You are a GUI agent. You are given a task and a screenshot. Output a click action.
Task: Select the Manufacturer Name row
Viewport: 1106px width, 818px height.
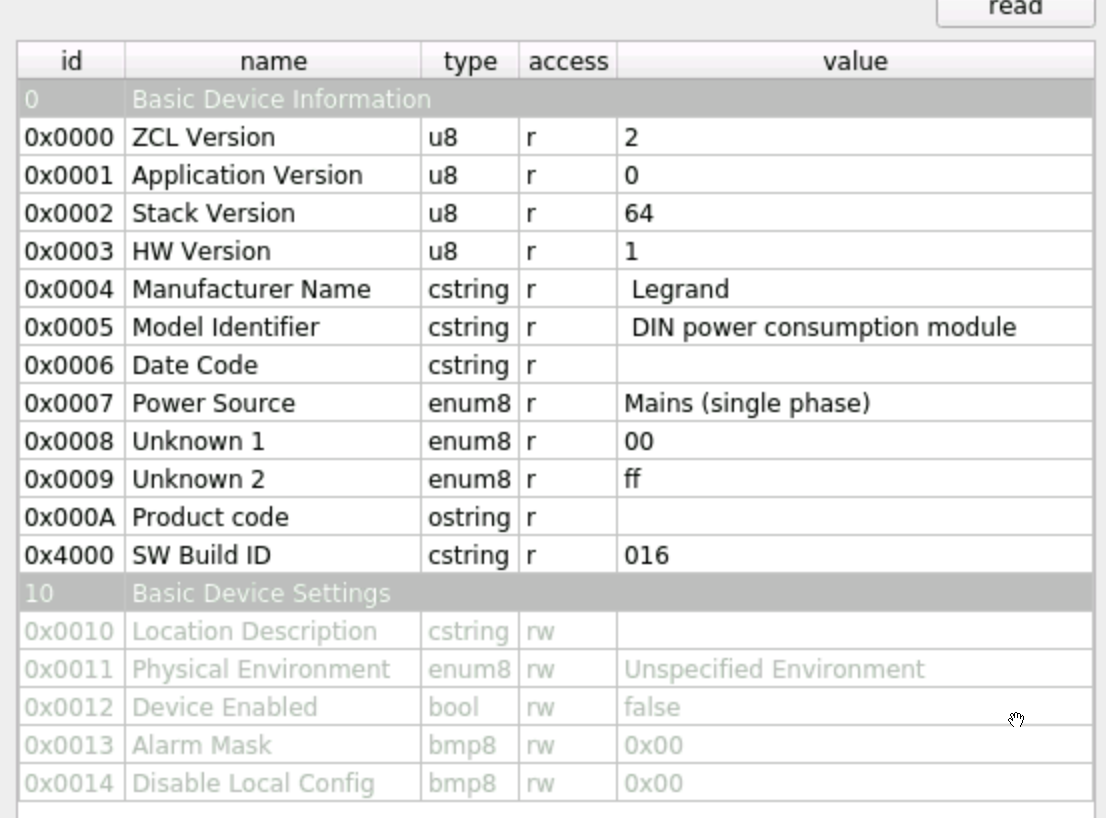pos(556,290)
